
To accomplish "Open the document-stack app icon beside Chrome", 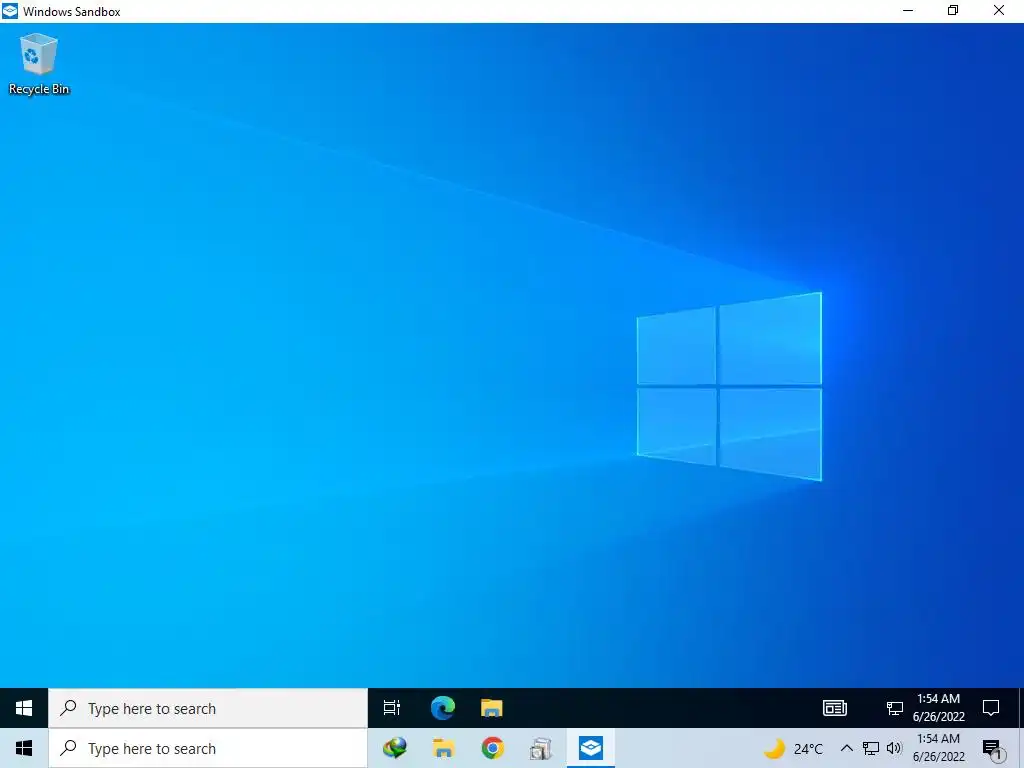I will coord(541,748).
